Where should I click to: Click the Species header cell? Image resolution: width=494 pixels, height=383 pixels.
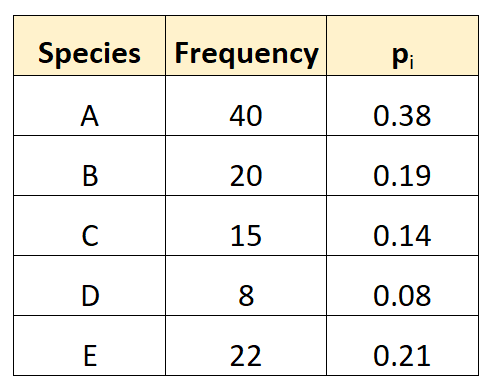click(x=89, y=45)
